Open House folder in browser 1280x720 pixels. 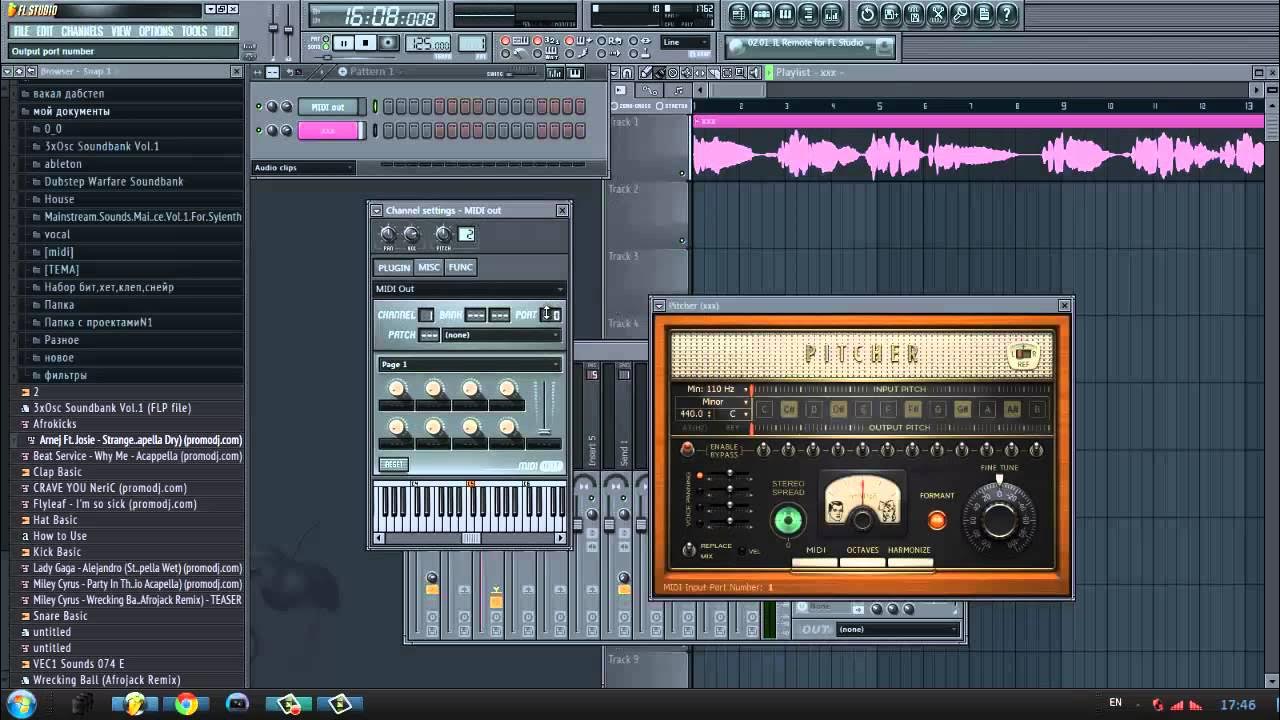coord(59,199)
